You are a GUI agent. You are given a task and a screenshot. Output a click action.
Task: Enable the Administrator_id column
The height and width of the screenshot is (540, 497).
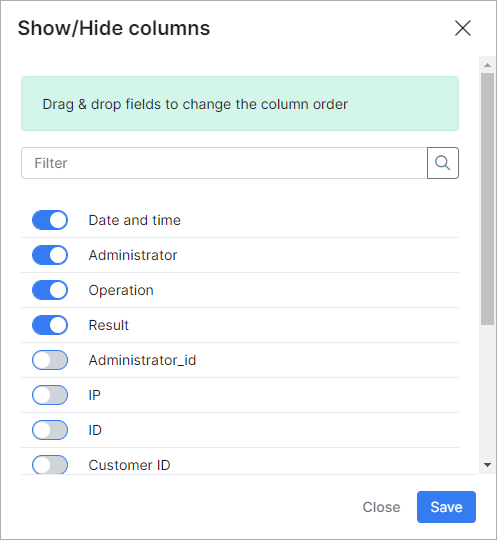[x=50, y=360]
